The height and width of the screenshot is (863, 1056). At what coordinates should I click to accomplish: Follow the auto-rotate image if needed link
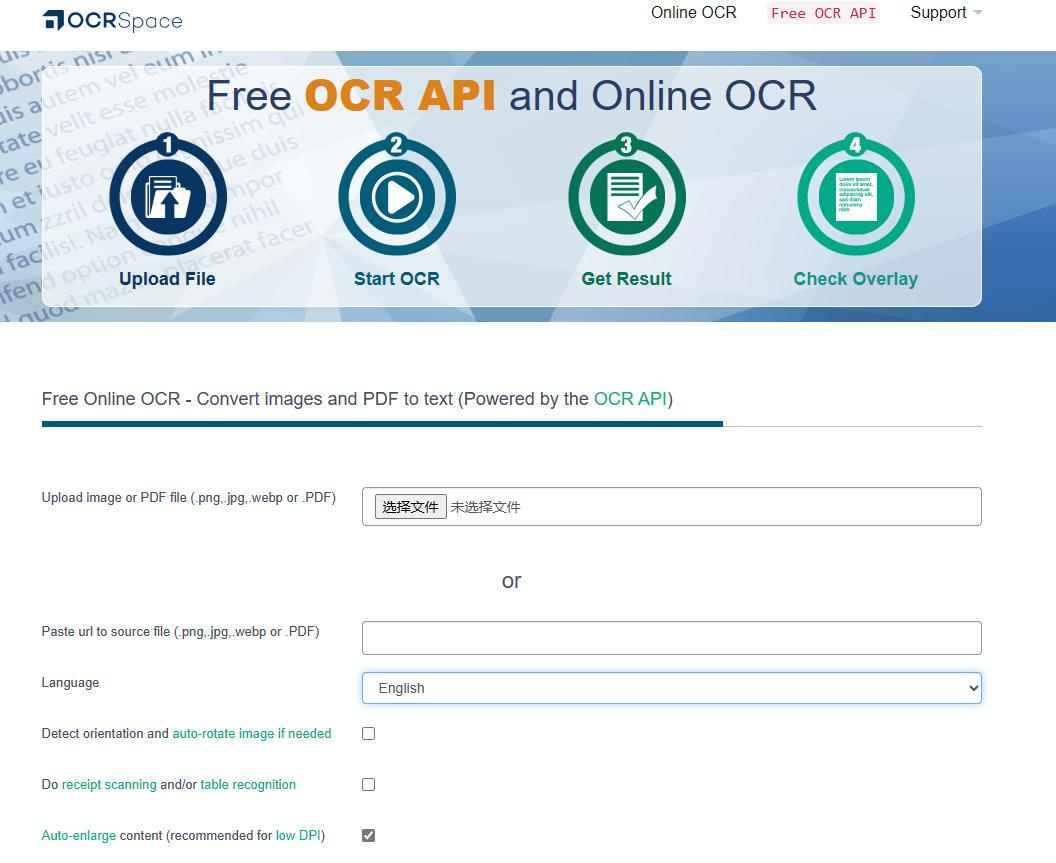[x=252, y=733]
